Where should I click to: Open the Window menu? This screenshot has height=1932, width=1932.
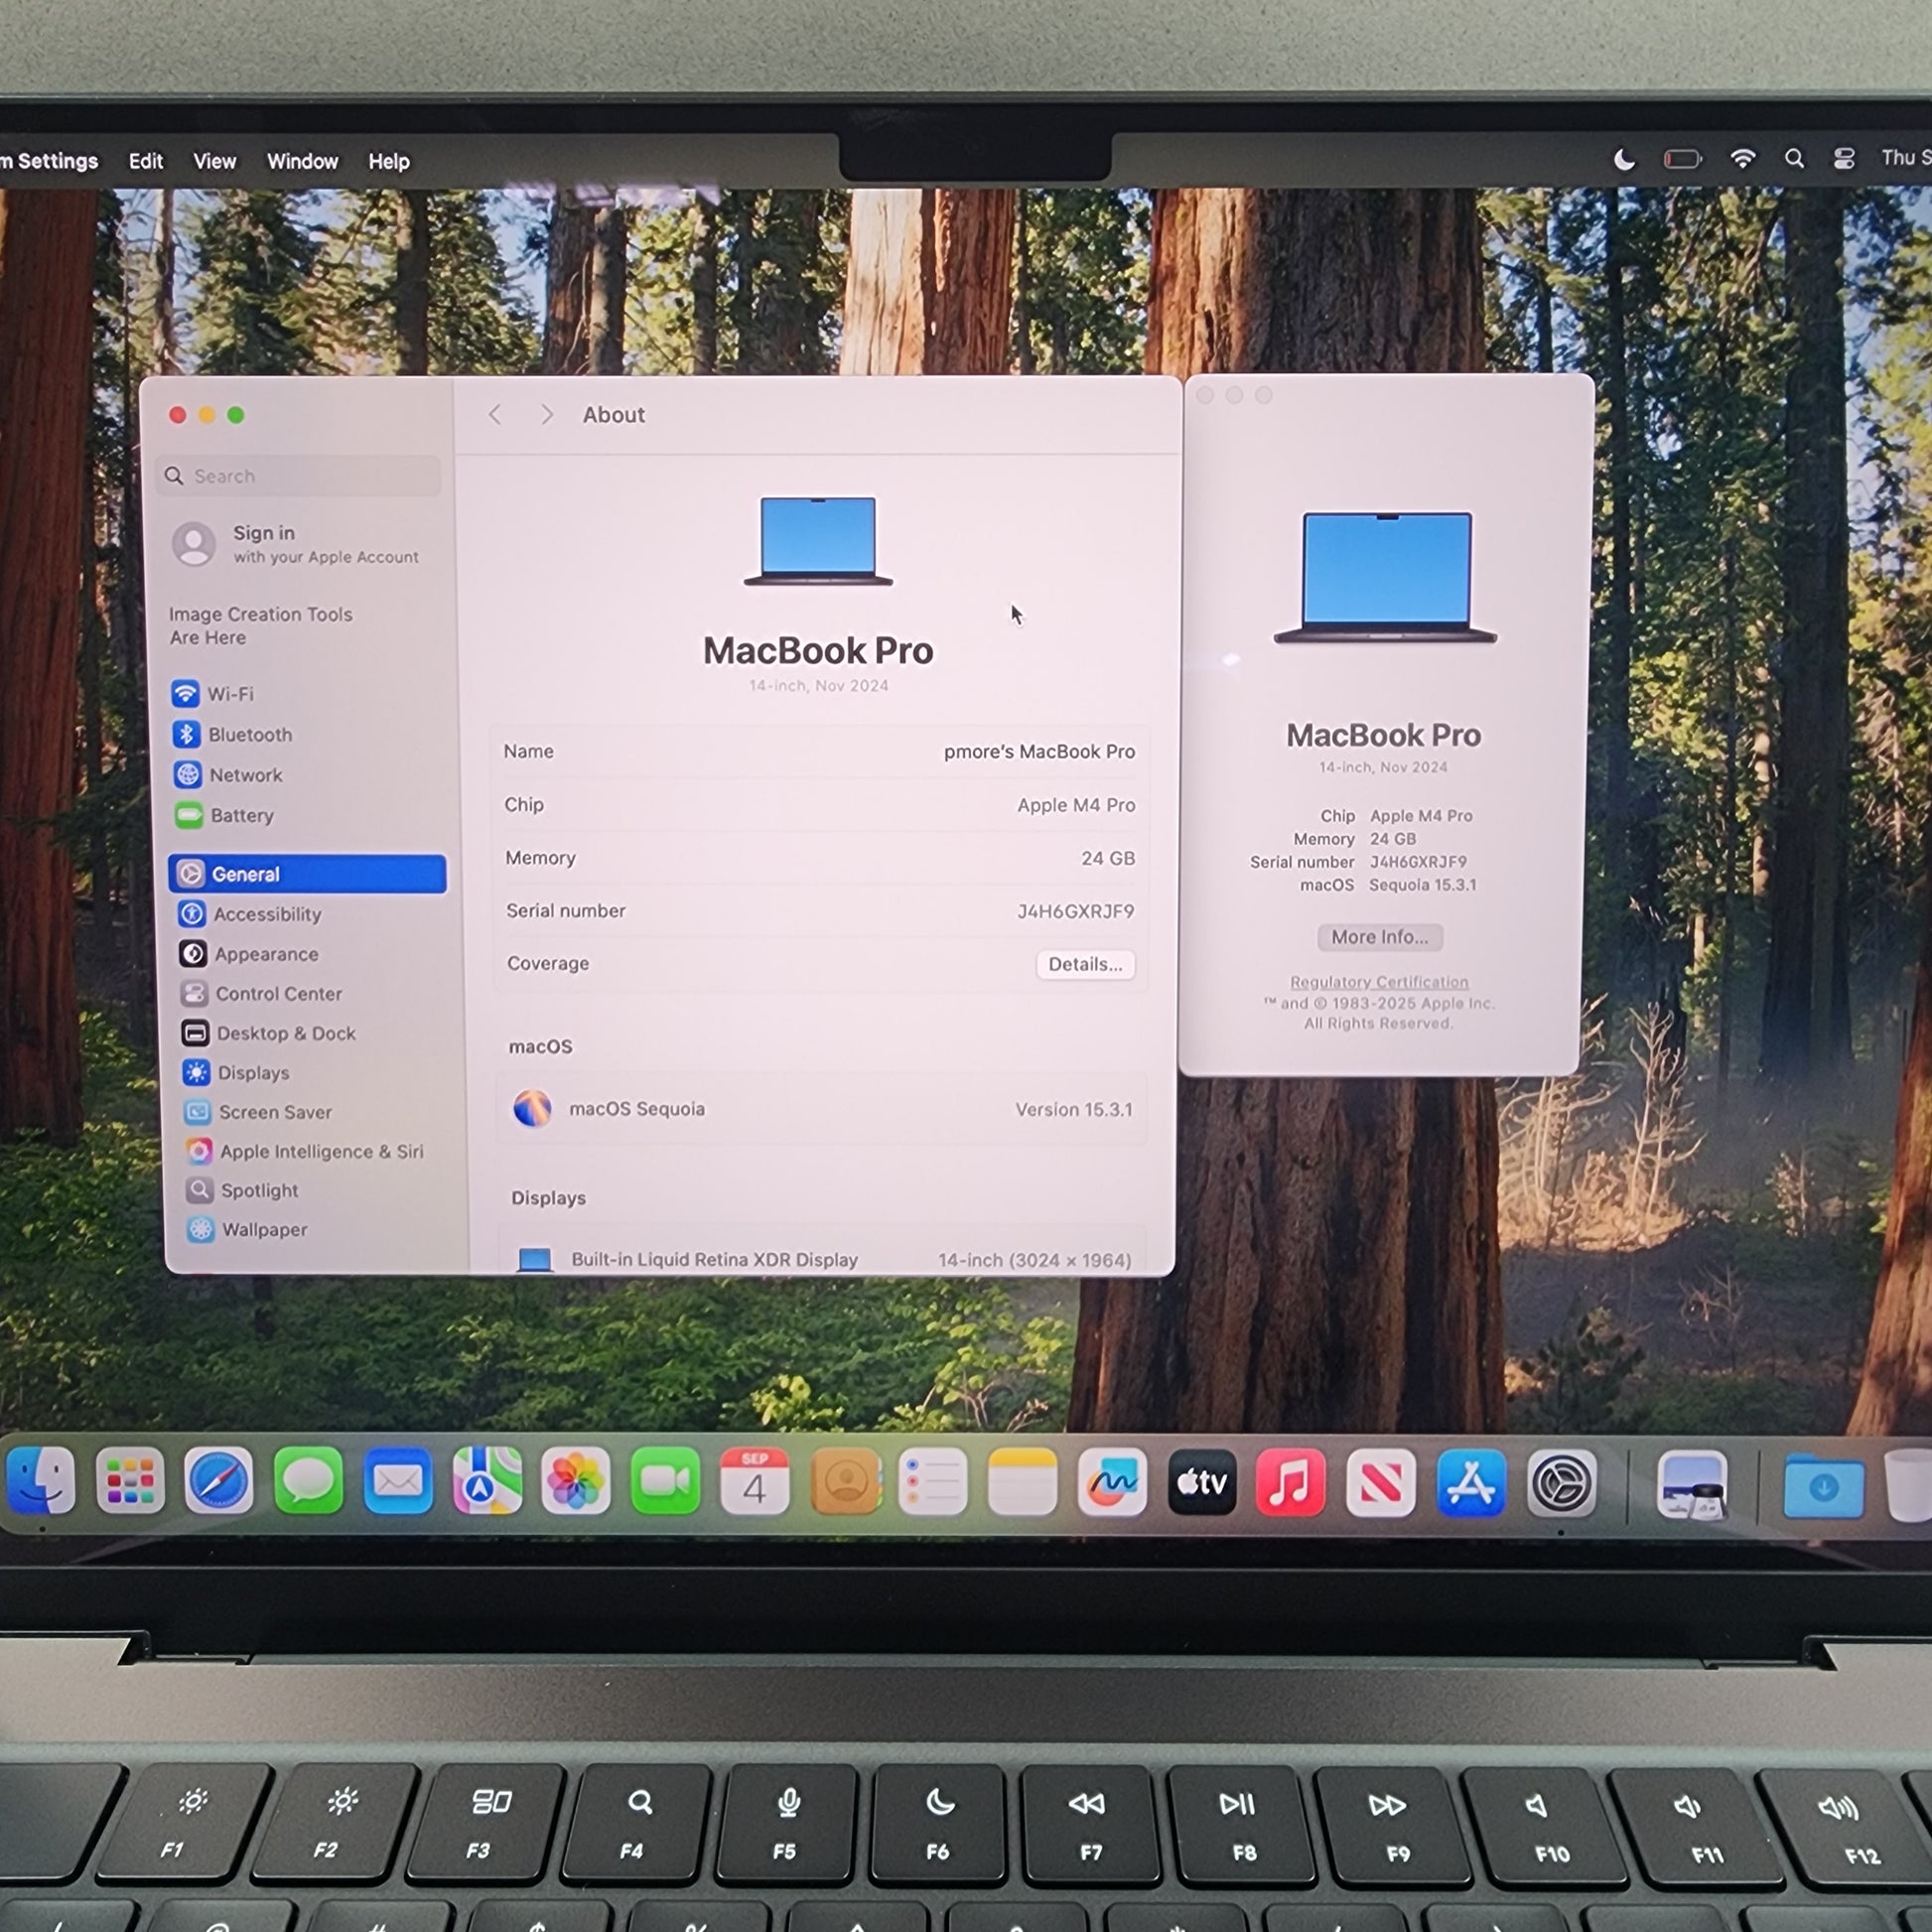(302, 161)
